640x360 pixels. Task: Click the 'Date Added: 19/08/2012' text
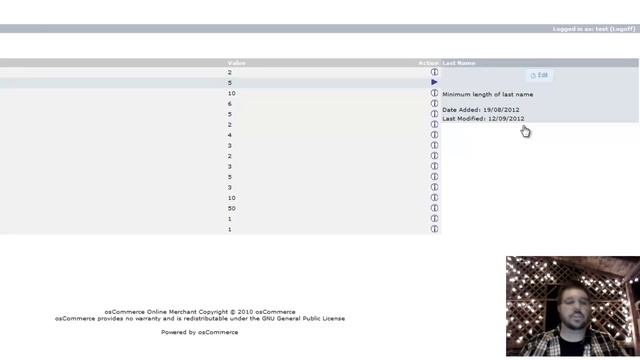(x=481, y=110)
